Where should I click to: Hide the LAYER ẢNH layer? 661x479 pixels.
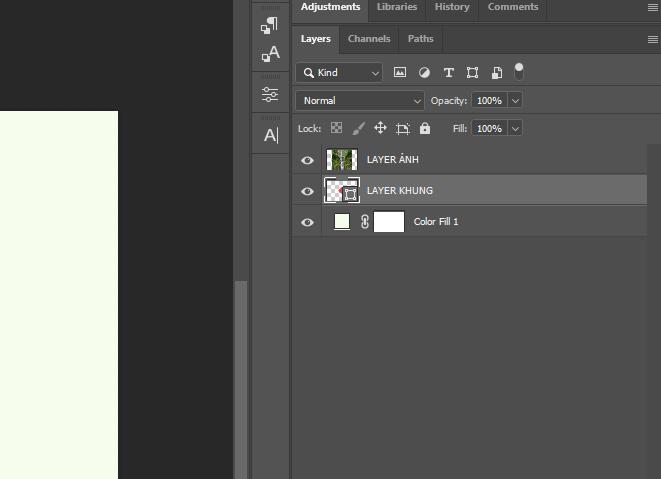click(x=307, y=160)
